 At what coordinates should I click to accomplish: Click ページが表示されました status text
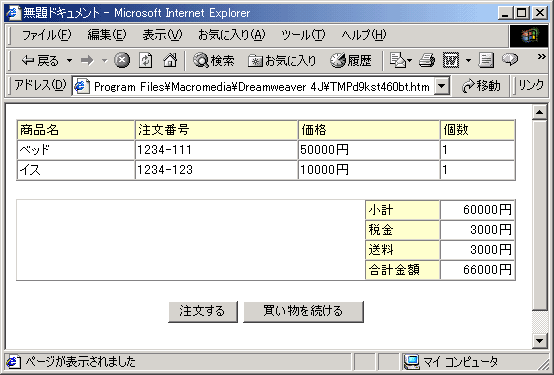(81, 362)
